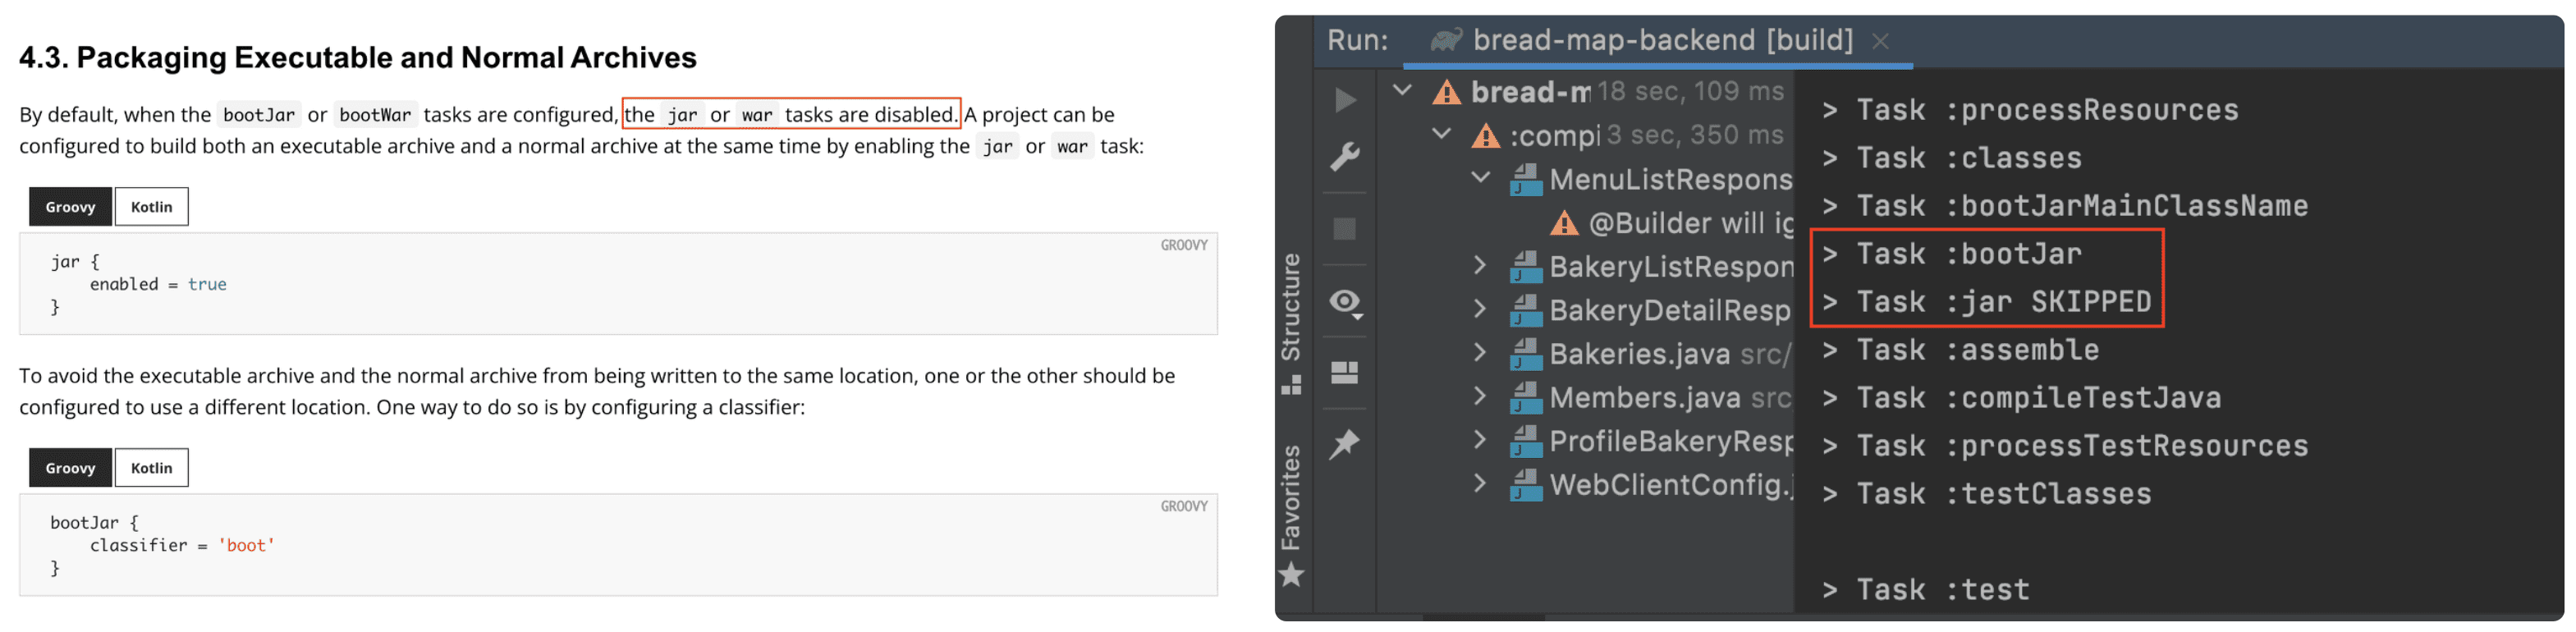Toggle the eye view options button

pos(1345,302)
